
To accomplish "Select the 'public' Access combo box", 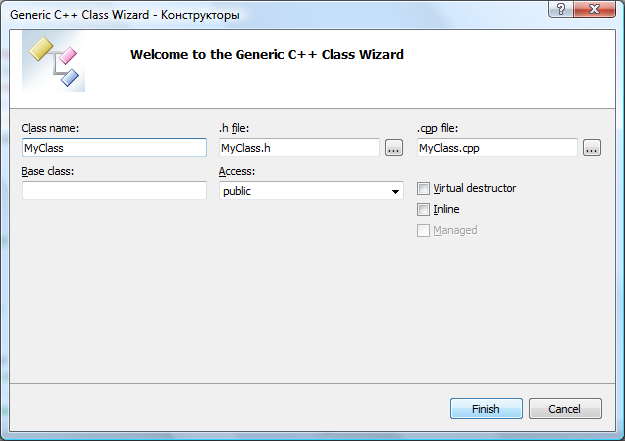I will (x=311, y=191).
